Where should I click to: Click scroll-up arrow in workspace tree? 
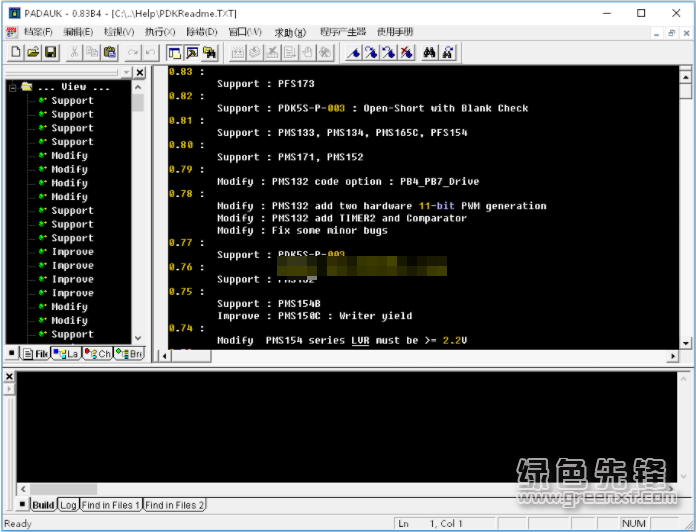[x=138, y=87]
